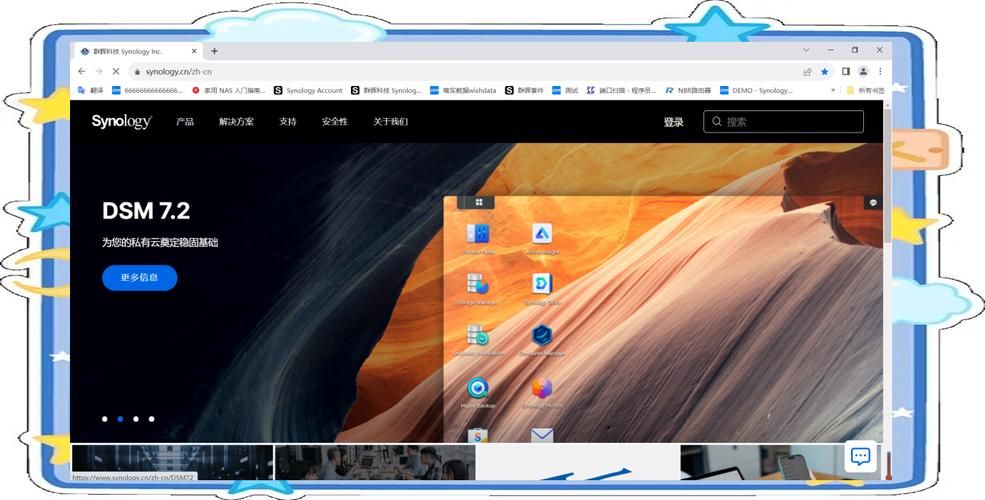Viewport: 985px width, 500px height.
Task: Open 家用 NAS 入门指南 bookmark
Action: (229, 90)
